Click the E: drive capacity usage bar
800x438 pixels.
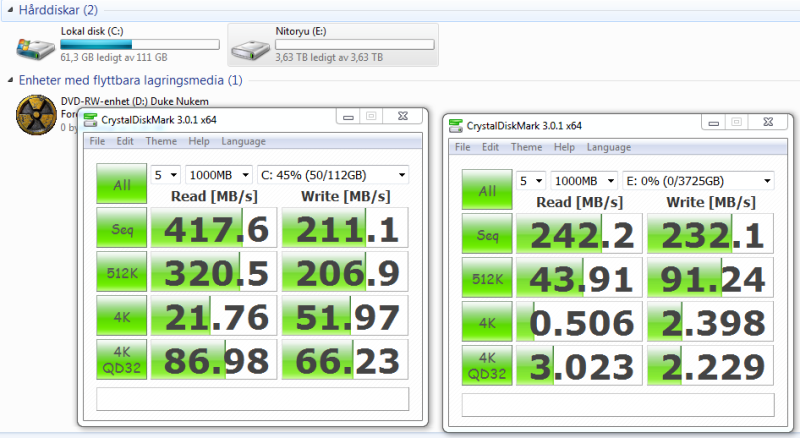[355, 45]
